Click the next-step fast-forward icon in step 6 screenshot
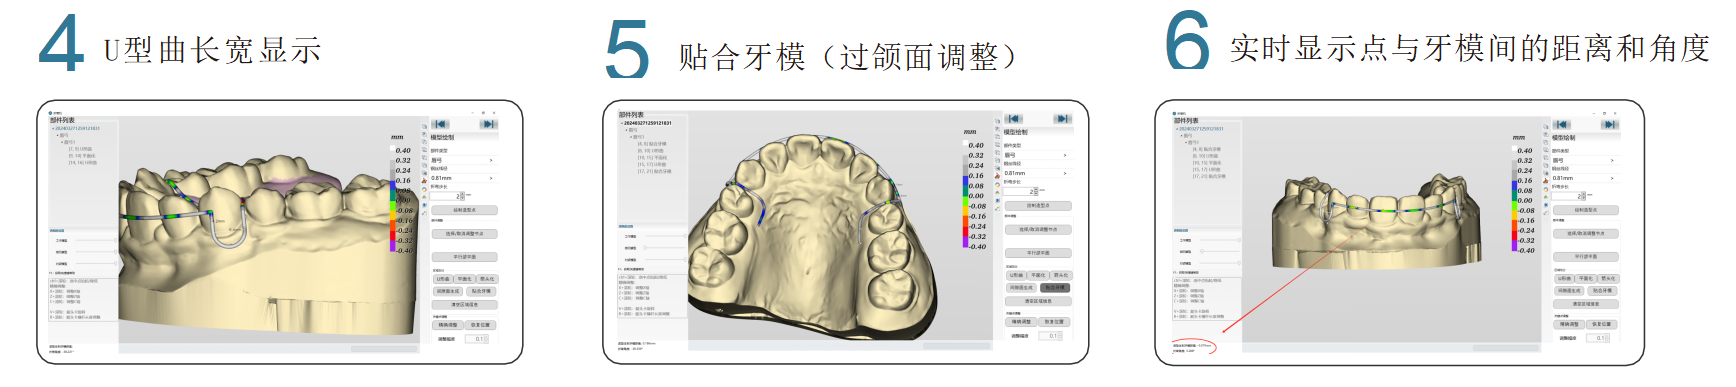This screenshot has height=387, width=1736. (x=1609, y=124)
